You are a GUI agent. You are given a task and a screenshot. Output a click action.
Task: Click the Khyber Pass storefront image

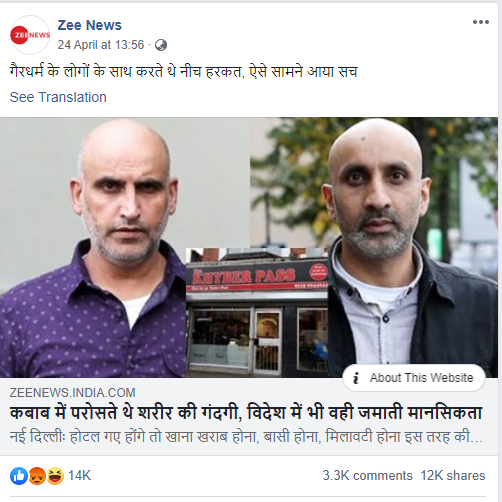(257, 313)
